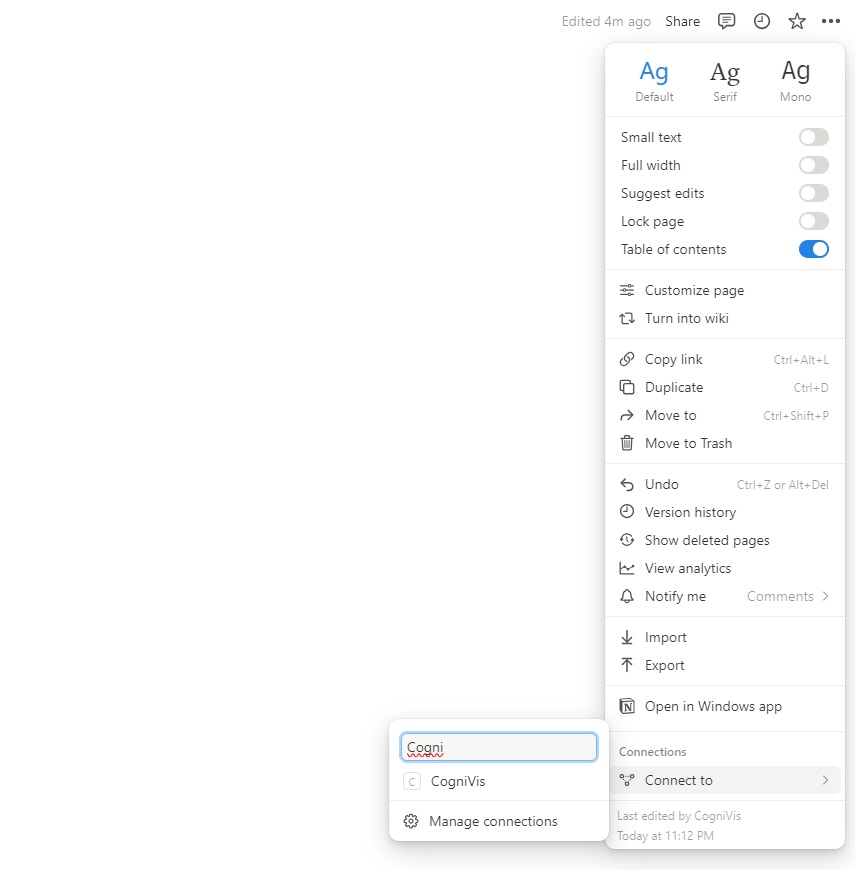Toggle Lock page switch
This screenshot has width=855, height=870.
(x=813, y=221)
